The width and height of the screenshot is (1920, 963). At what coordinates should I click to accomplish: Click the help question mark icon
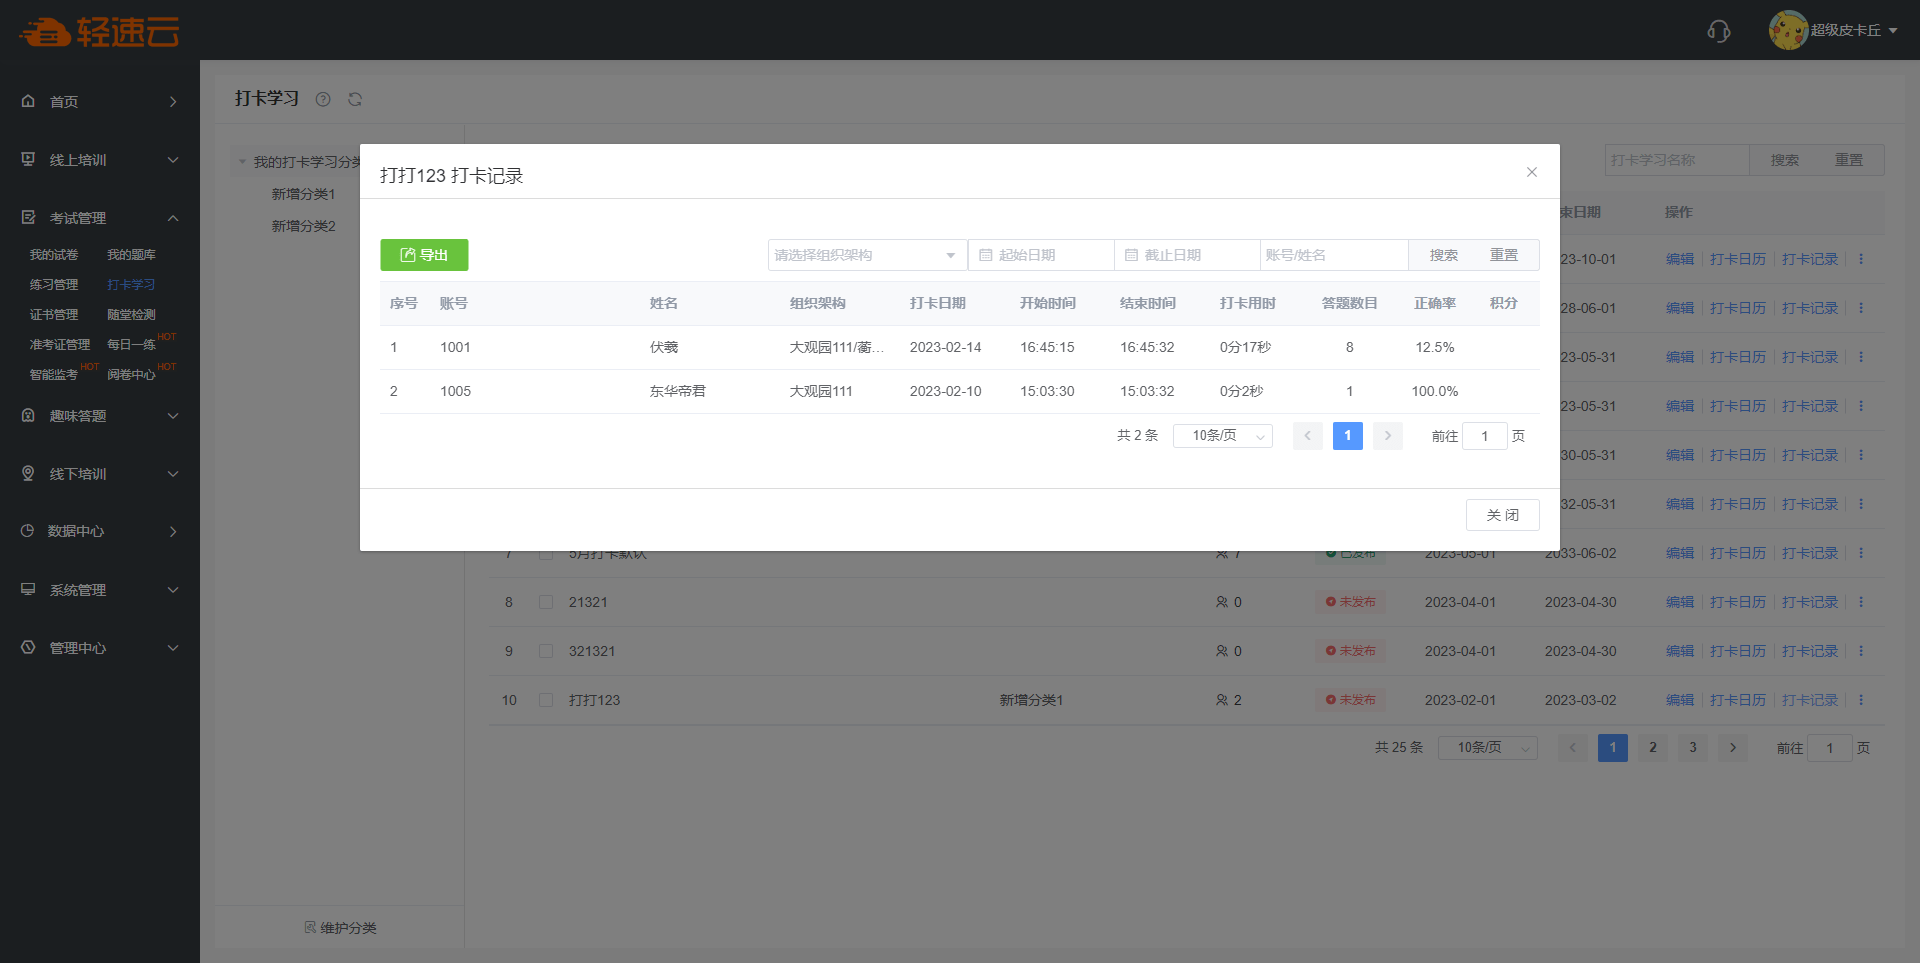[323, 99]
